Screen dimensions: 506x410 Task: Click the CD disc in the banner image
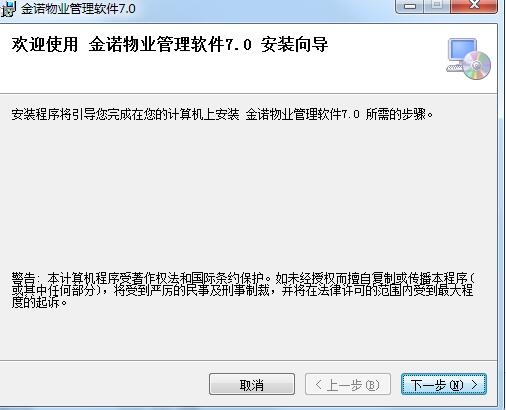(x=477, y=65)
